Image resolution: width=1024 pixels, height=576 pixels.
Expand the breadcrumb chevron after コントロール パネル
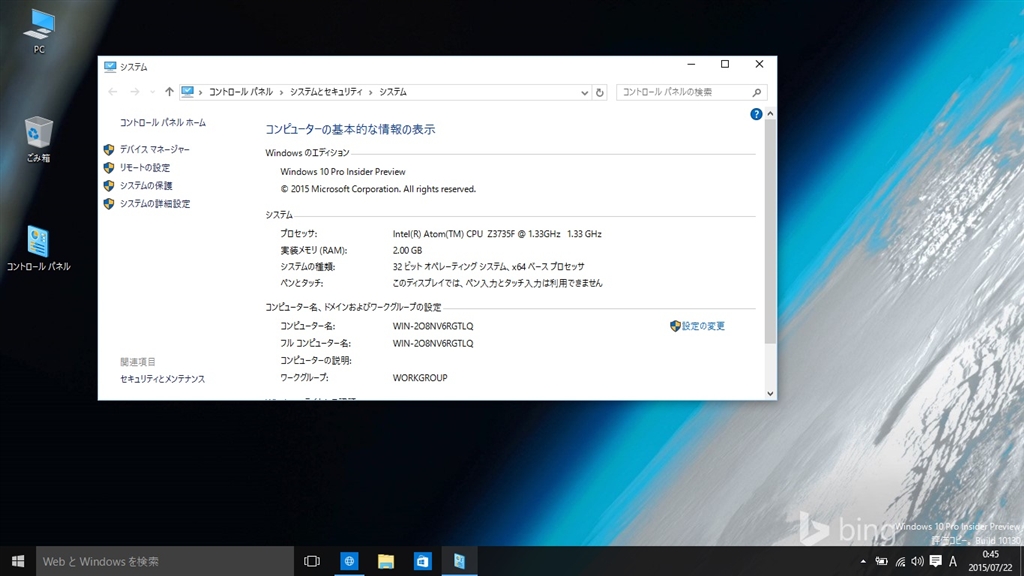[281, 93]
